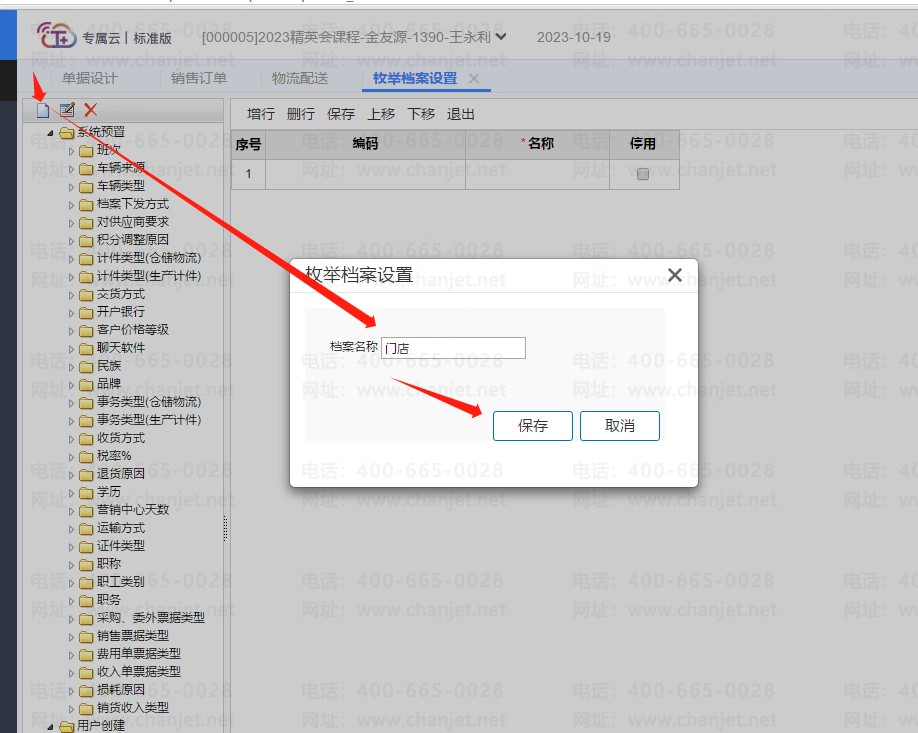Select 销售票据类型 tree item
Viewport: 918px width, 733px height.
point(133,636)
